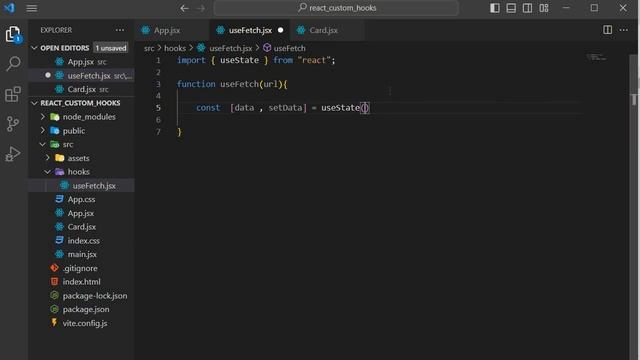Open the Source Control view
The image size is (640, 360).
(x=13, y=124)
